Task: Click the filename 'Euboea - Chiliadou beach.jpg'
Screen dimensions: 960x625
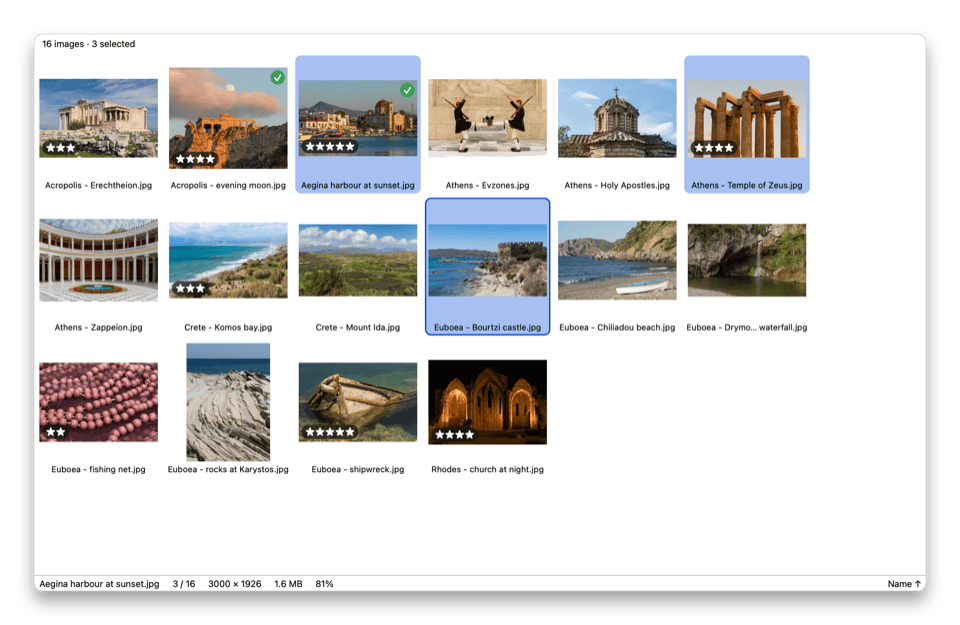Action: pyautogui.click(x=617, y=327)
